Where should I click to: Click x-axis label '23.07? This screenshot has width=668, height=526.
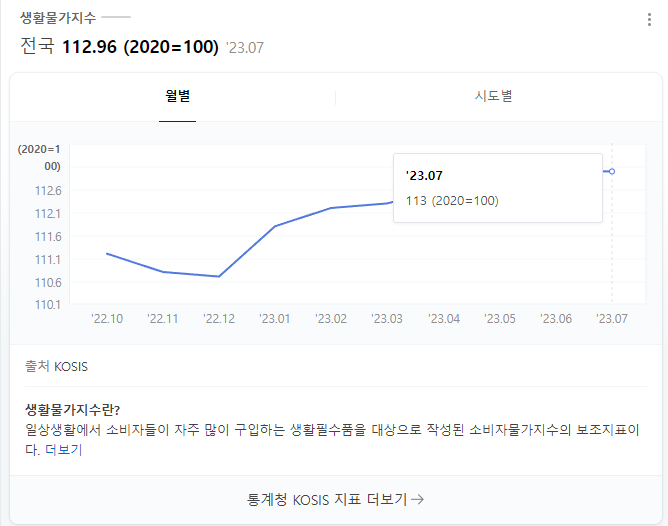click(x=612, y=319)
